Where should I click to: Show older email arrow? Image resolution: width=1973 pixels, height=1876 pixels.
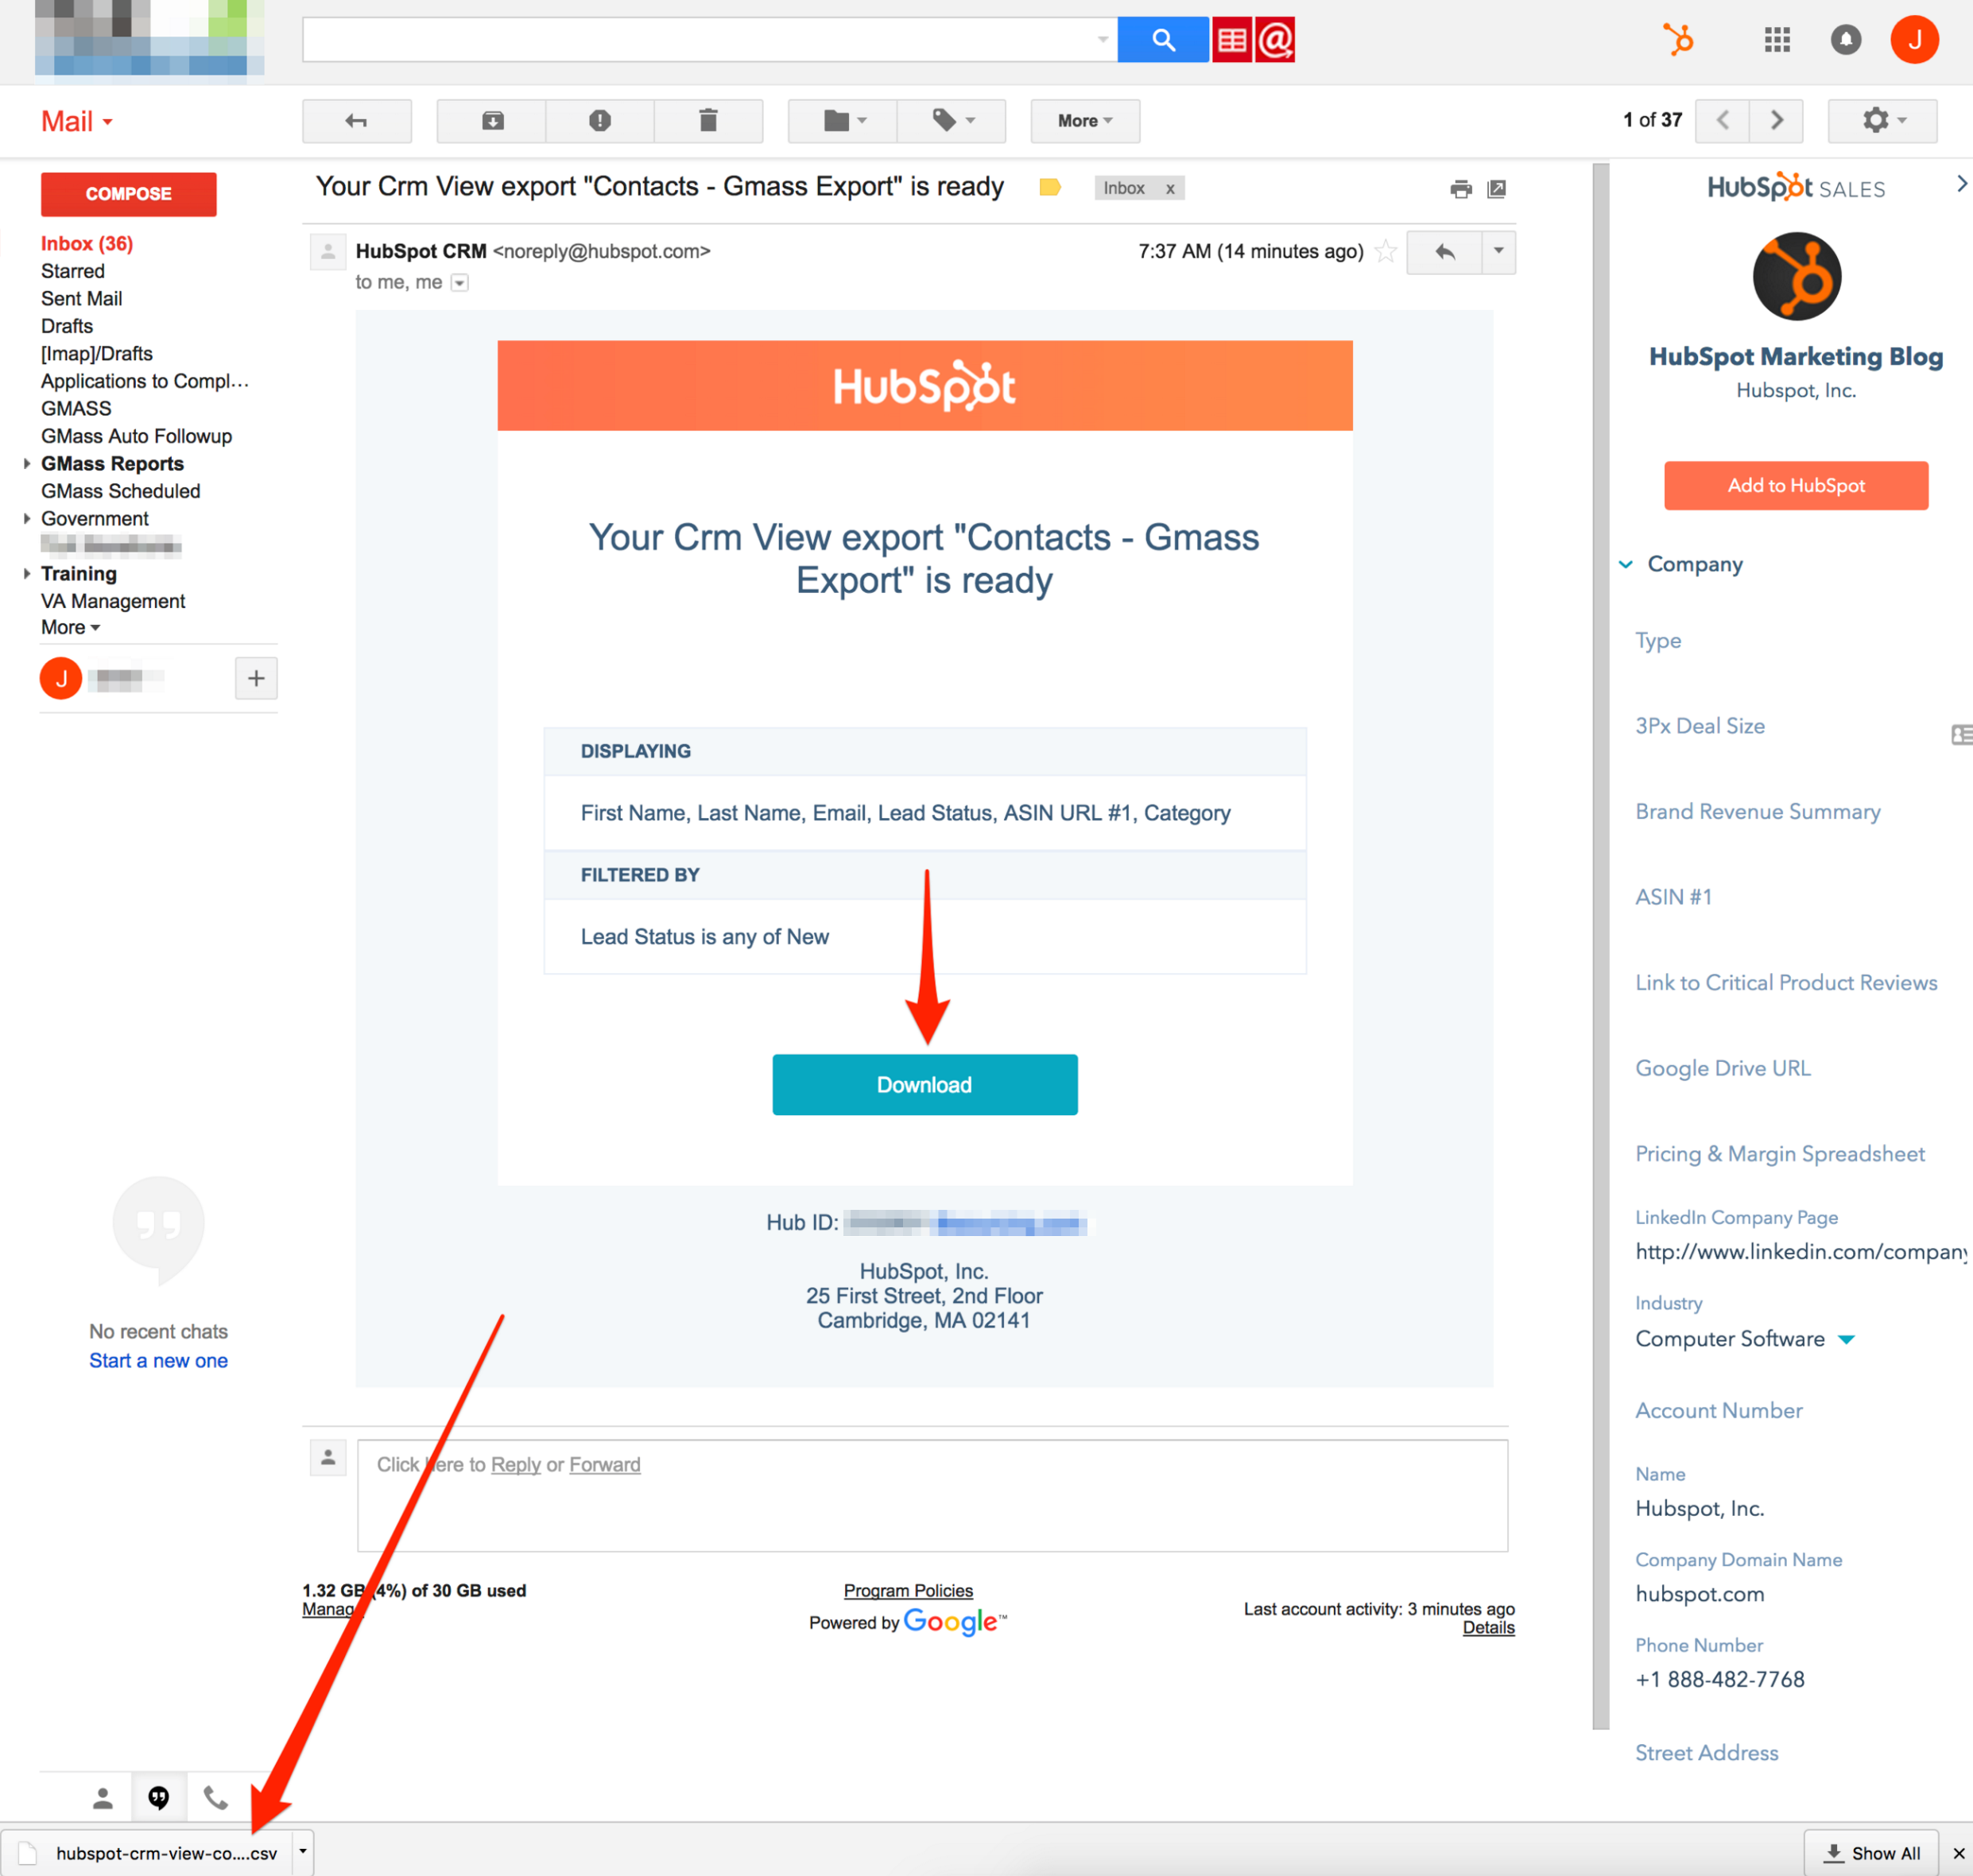(x=1777, y=121)
